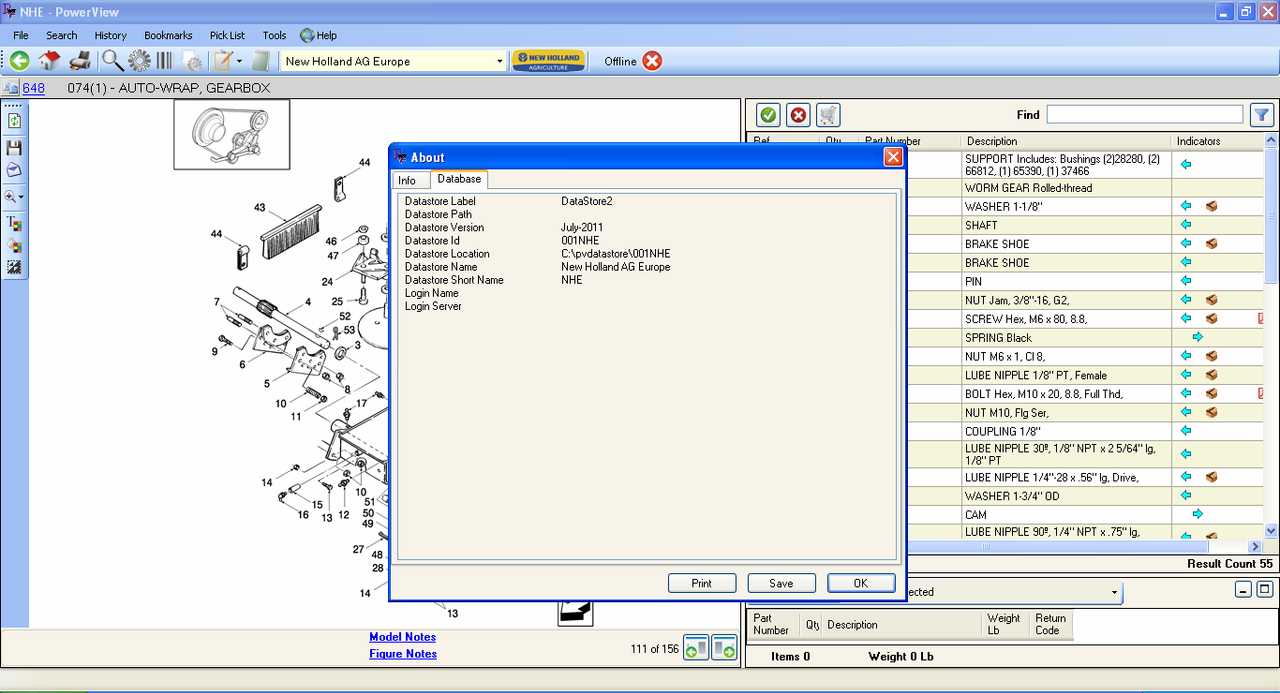Viewport: 1280px width, 693px height.
Task: Click the gear settings toolbar icon
Action: 140,61
